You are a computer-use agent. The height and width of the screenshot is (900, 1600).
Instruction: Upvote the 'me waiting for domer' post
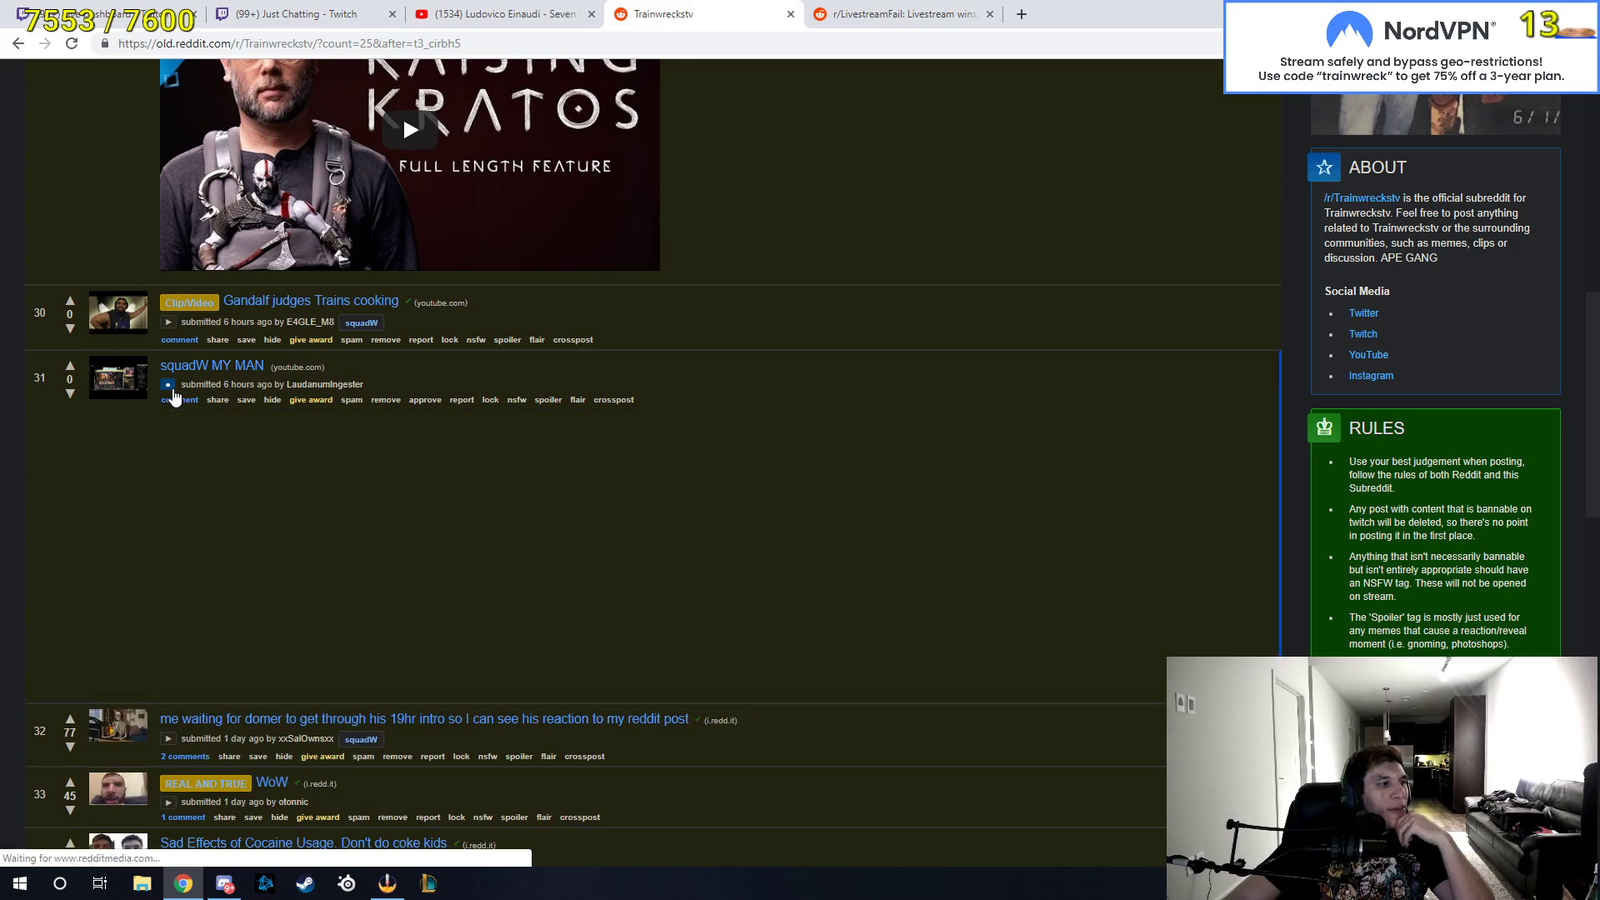click(x=70, y=718)
